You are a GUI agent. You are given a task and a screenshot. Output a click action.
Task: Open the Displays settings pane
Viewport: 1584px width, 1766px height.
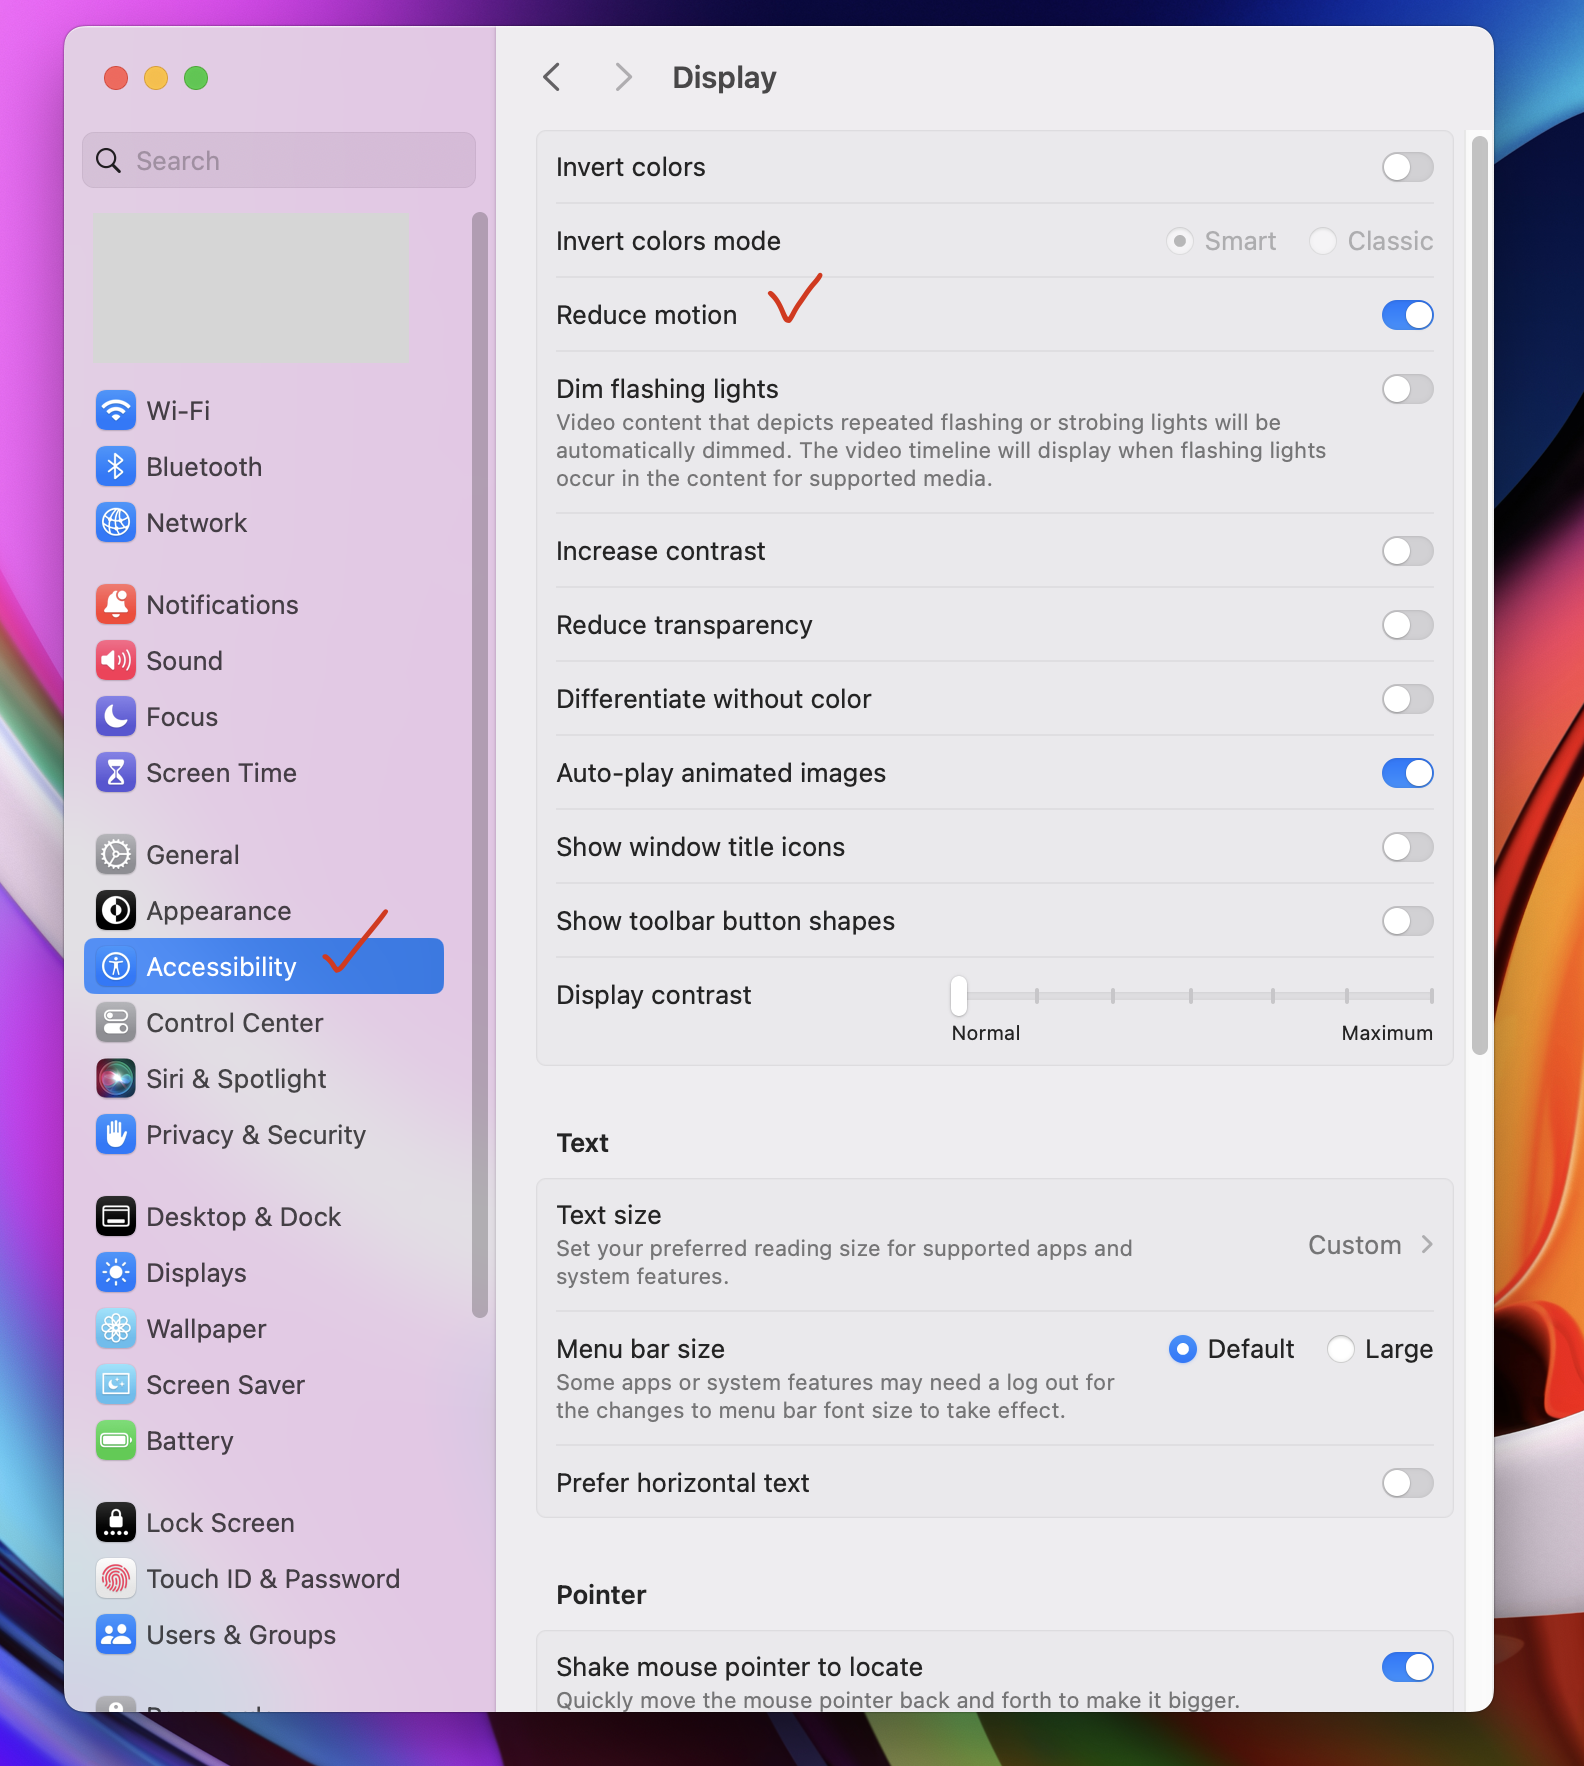[x=196, y=1273]
